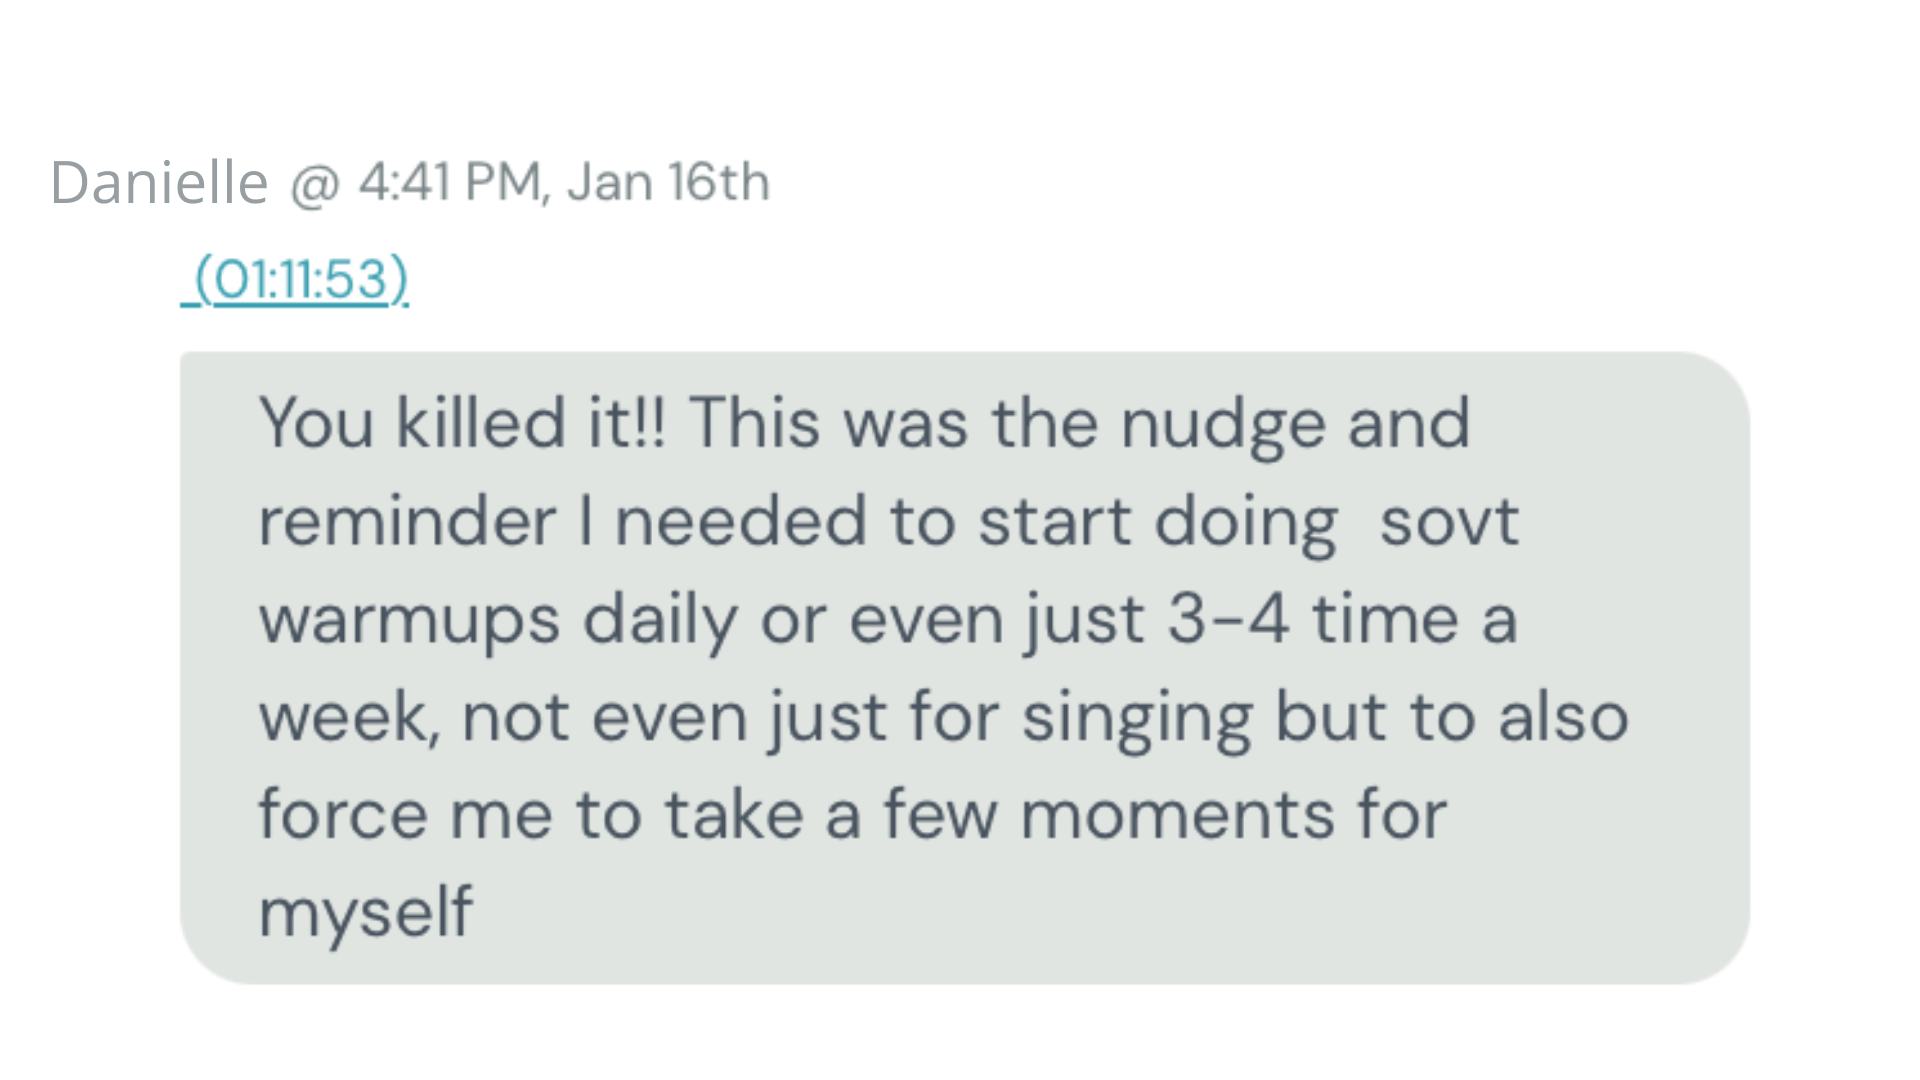The width and height of the screenshot is (1920, 1080).
Task: Click the word "daily" in the comment
Action: pos(659,622)
